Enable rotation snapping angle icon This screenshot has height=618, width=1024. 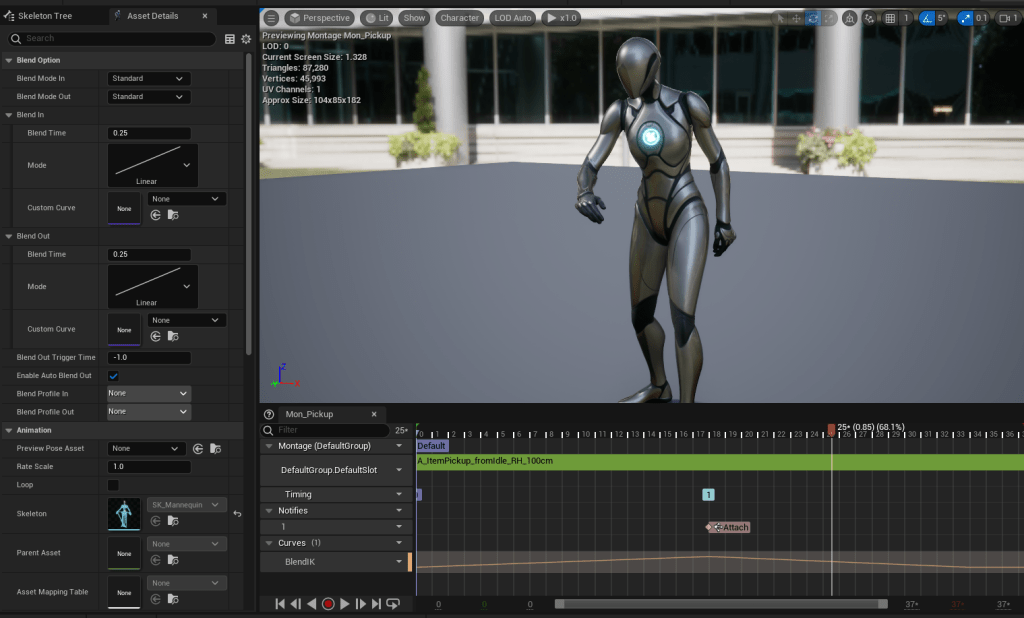pos(927,18)
